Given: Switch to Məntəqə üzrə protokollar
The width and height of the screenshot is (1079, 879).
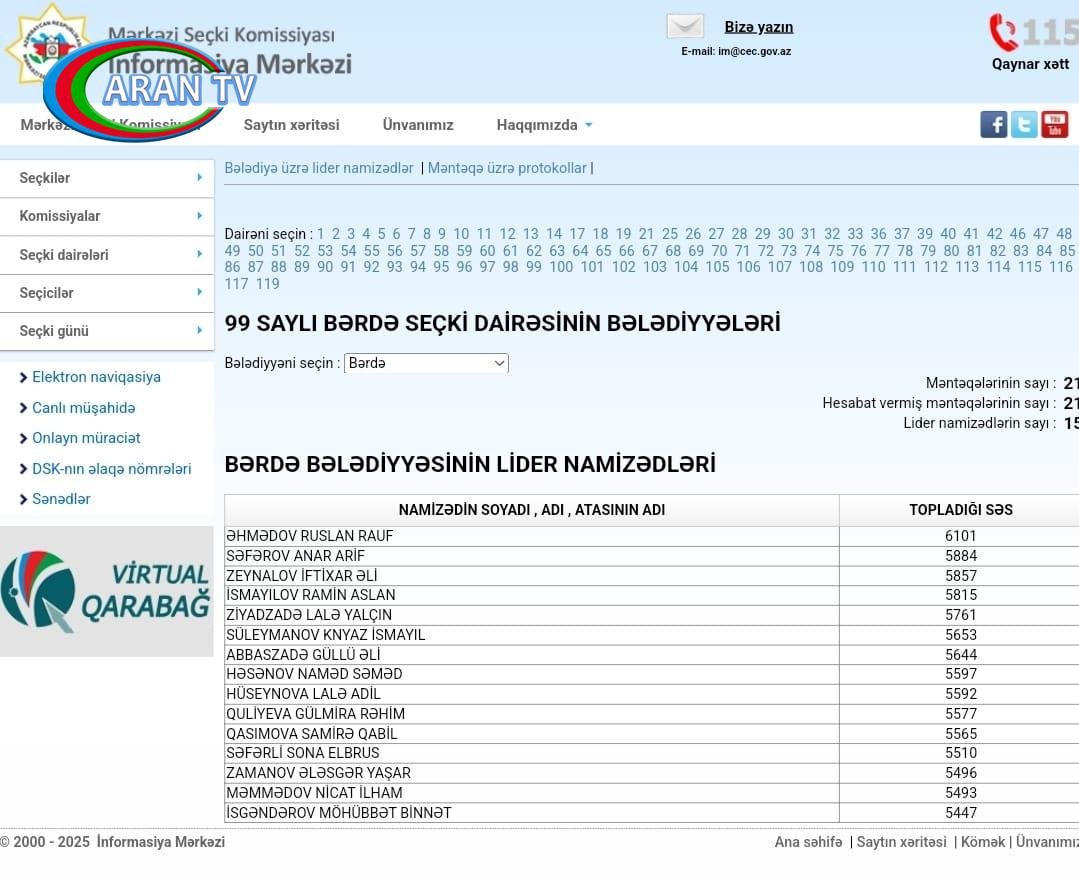Looking at the screenshot, I should coord(507,168).
